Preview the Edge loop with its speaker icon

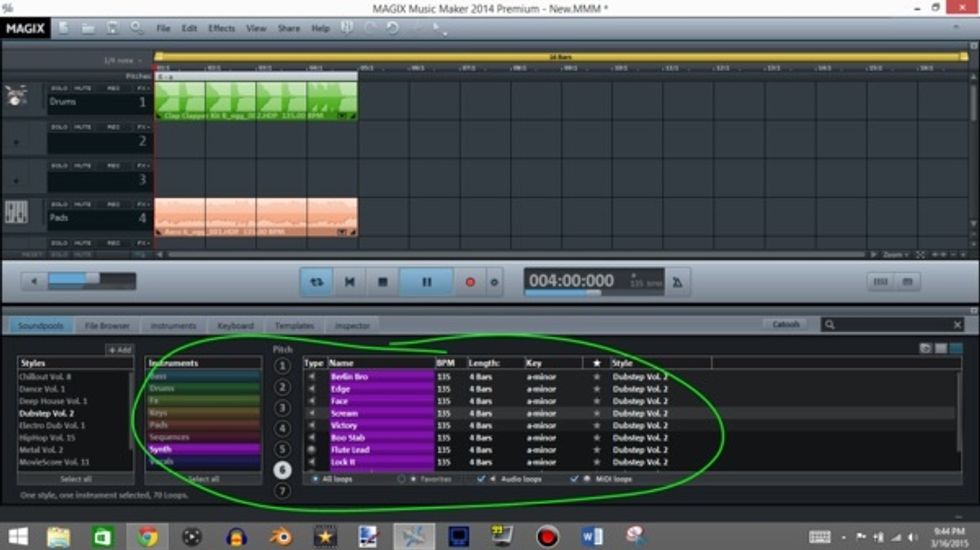tap(312, 388)
